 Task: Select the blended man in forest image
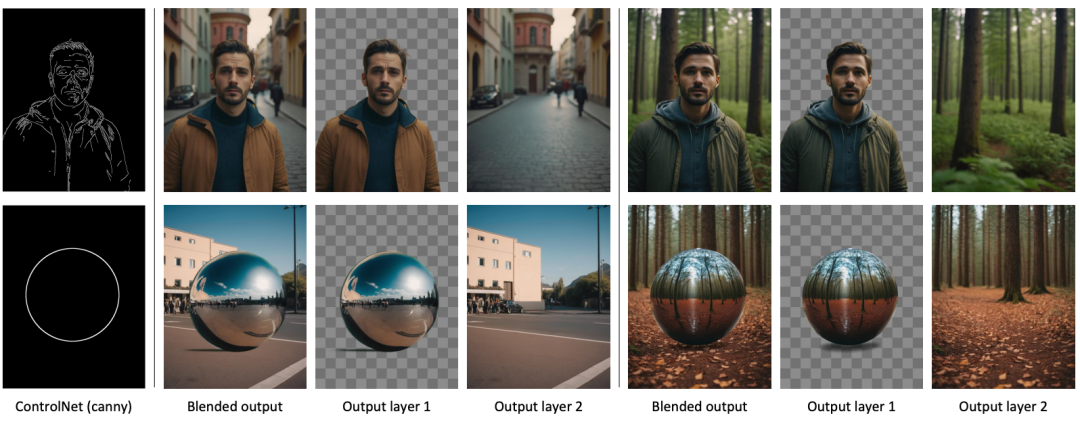coord(699,100)
